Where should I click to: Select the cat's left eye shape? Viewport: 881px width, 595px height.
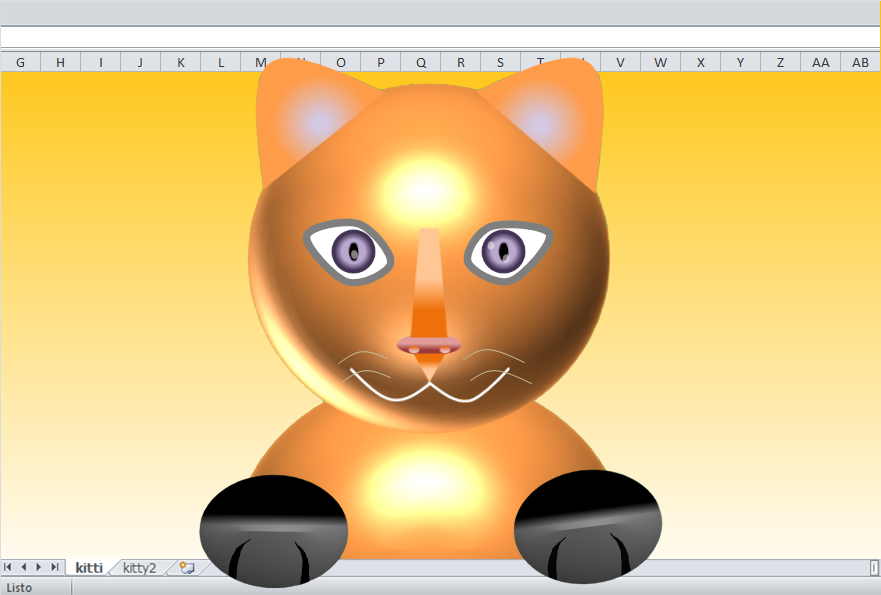[x=348, y=252]
